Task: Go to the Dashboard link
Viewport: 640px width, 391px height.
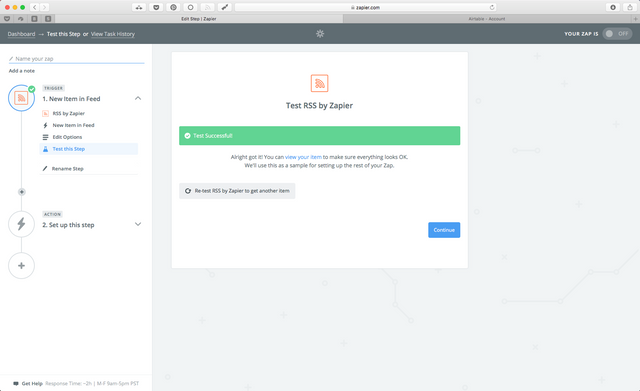Action: click(21, 34)
